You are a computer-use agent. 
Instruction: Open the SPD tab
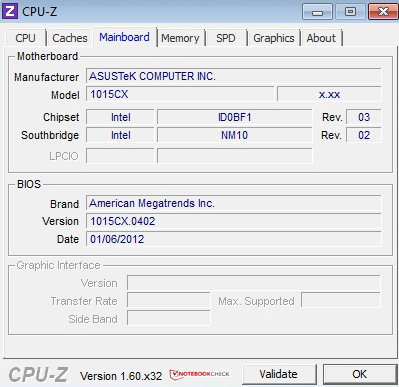pos(226,38)
